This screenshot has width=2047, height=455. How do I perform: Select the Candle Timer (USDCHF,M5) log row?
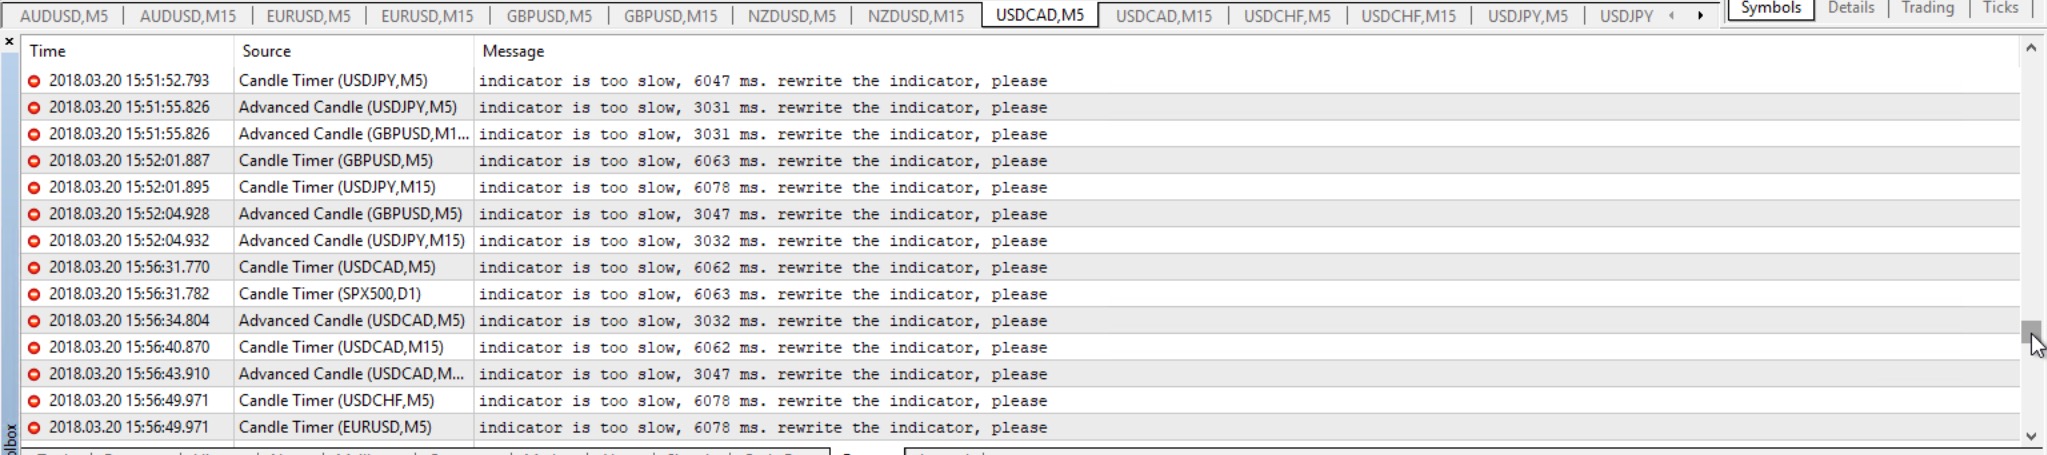tap(1020, 400)
